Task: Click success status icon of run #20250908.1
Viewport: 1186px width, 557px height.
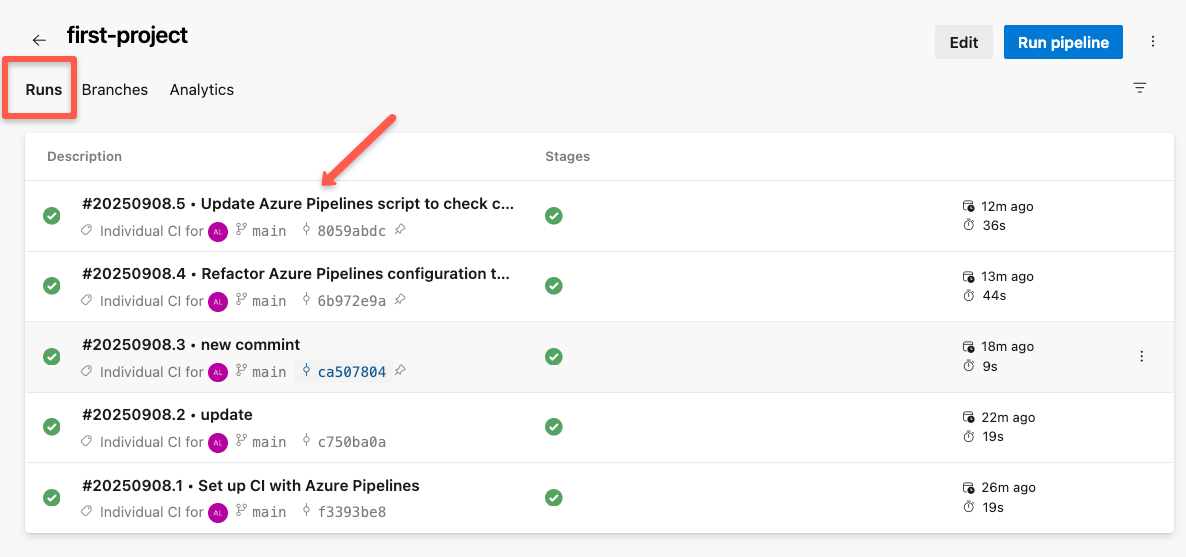Action: [x=51, y=497]
